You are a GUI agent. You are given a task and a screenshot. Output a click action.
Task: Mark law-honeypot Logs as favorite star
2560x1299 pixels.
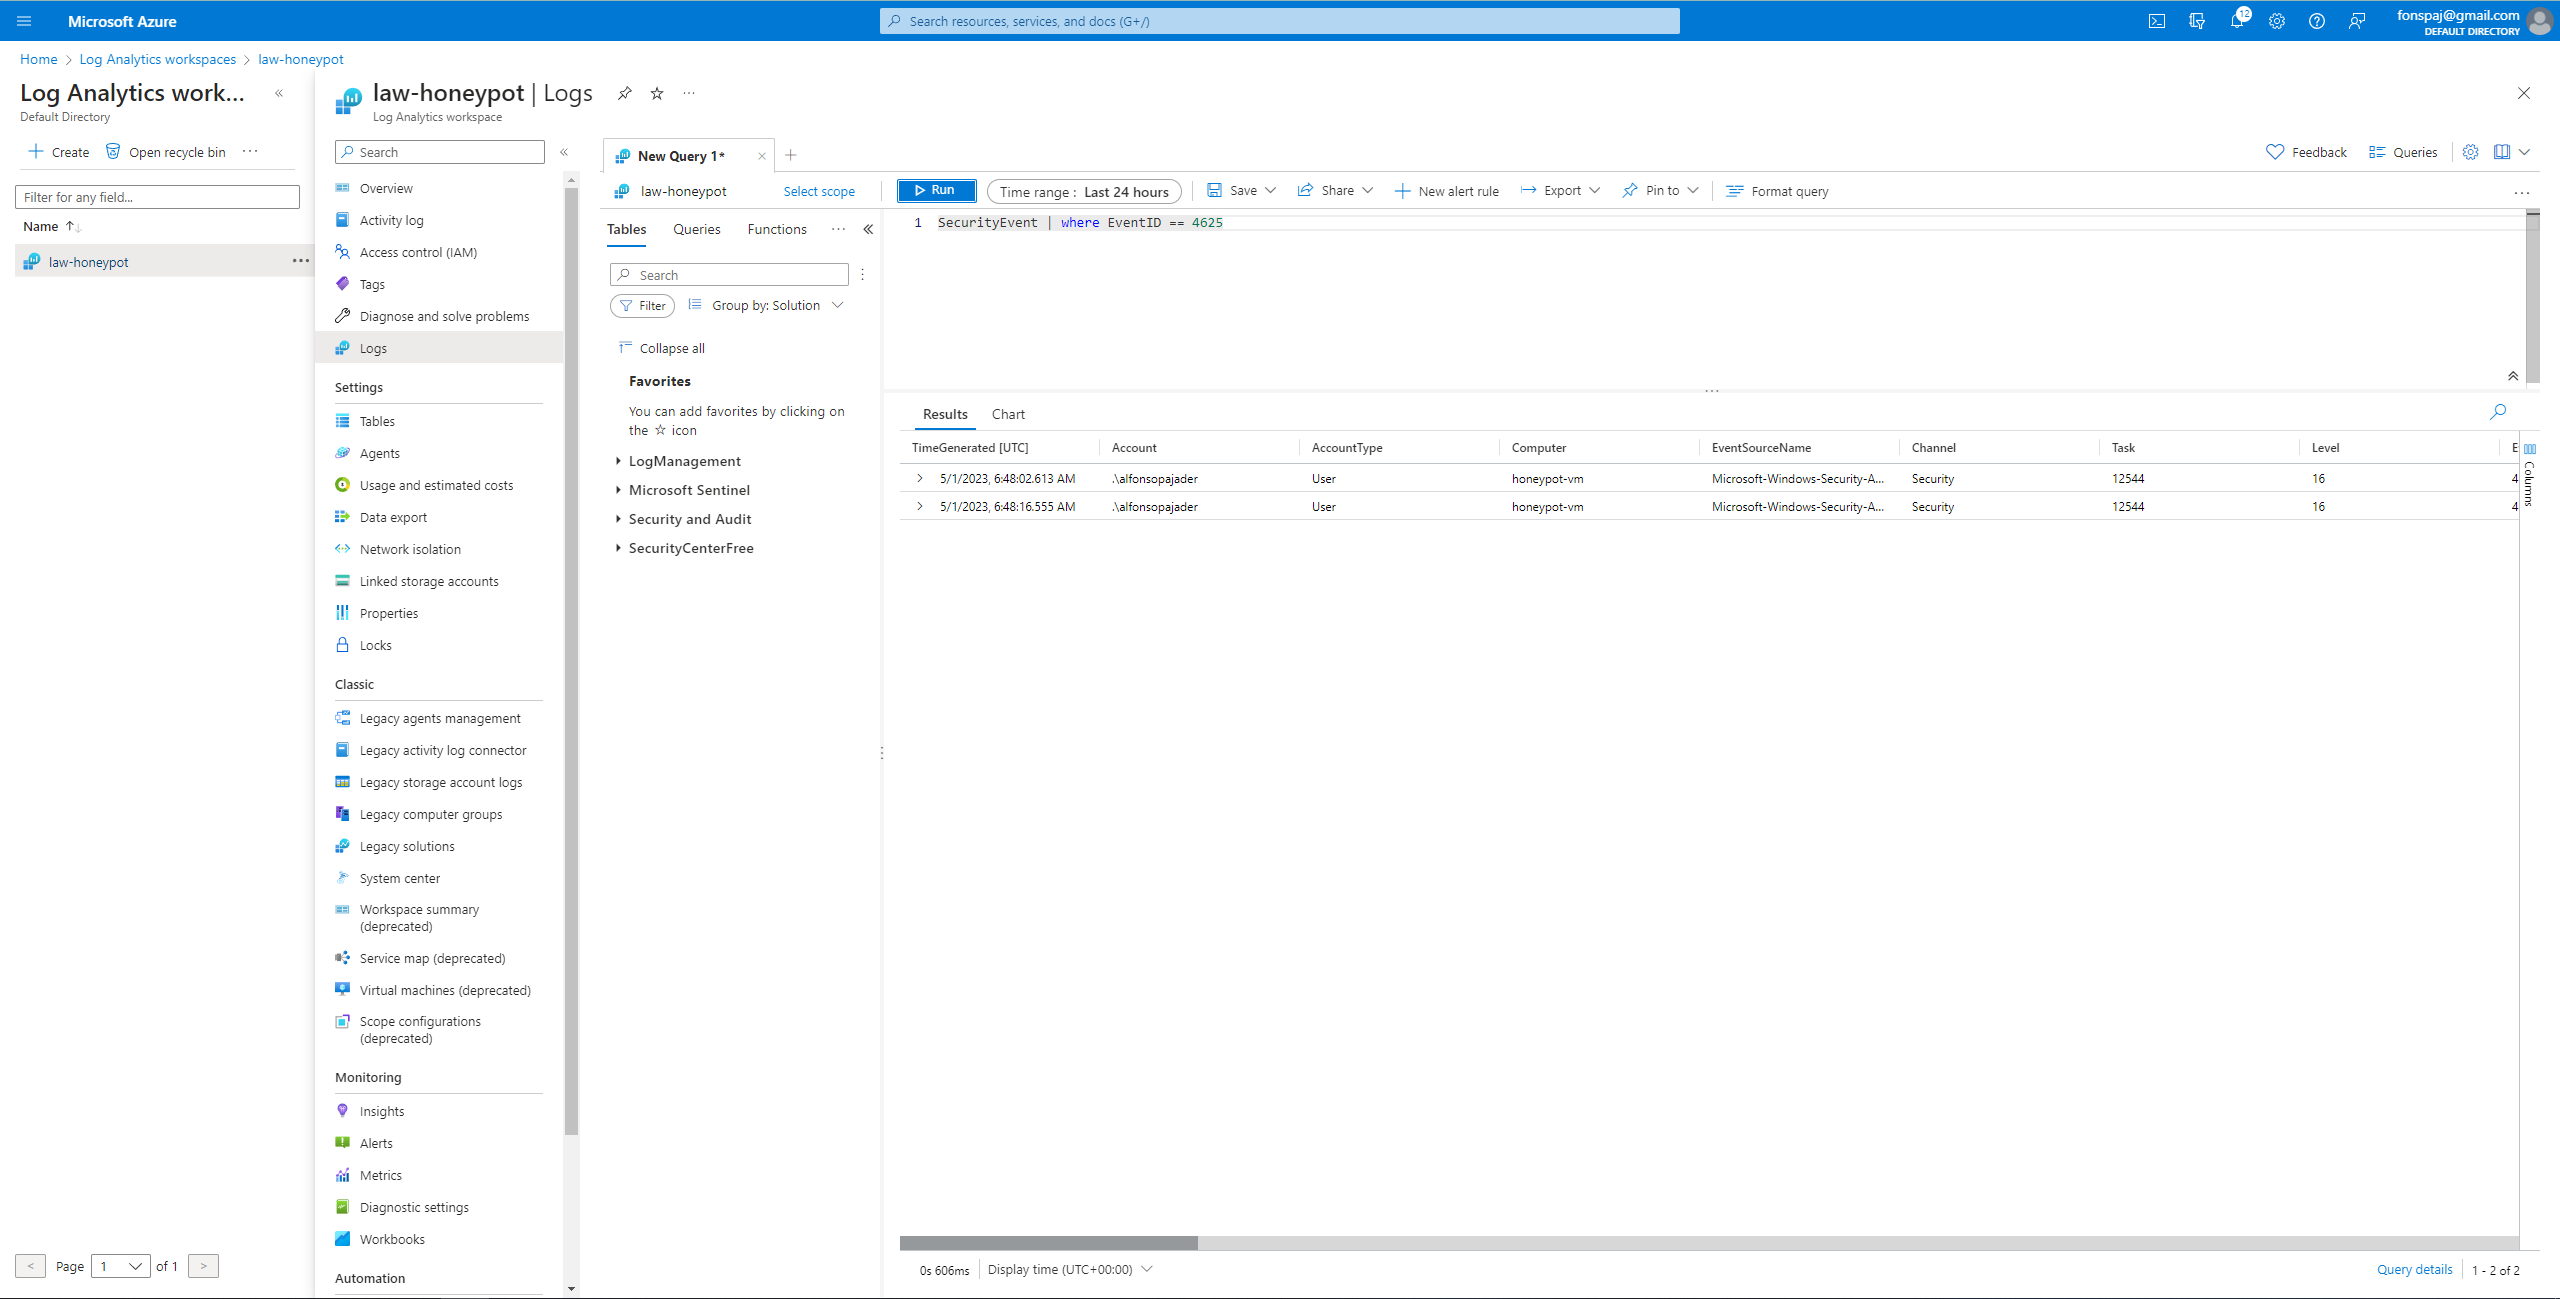pyautogui.click(x=657, y=93)
